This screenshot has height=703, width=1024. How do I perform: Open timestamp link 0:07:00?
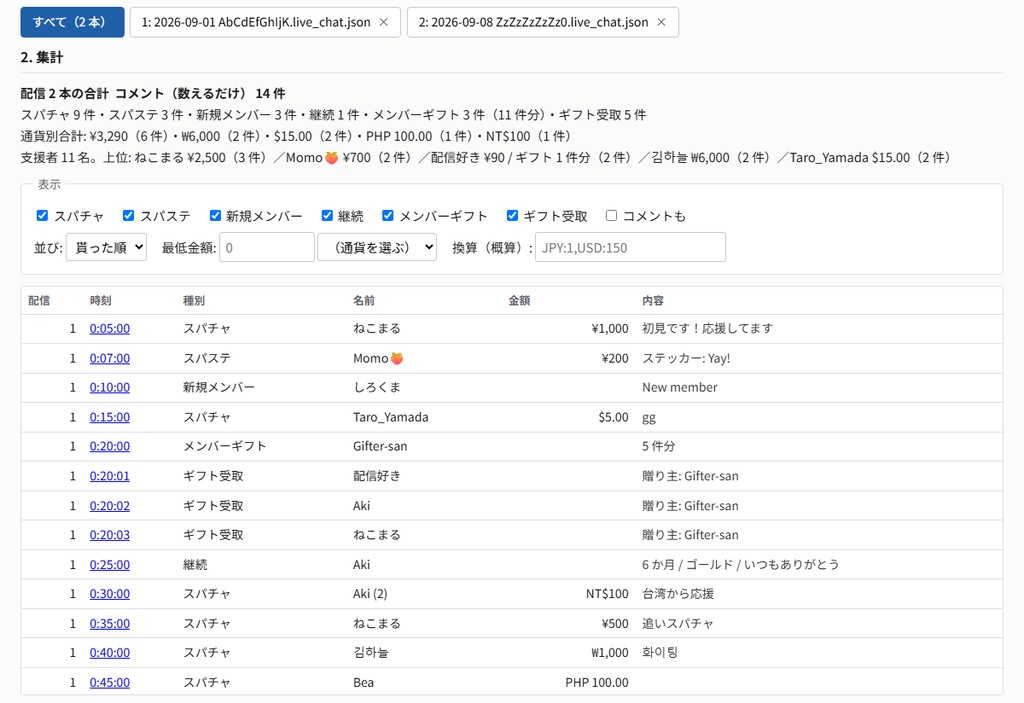coord(110,358)
